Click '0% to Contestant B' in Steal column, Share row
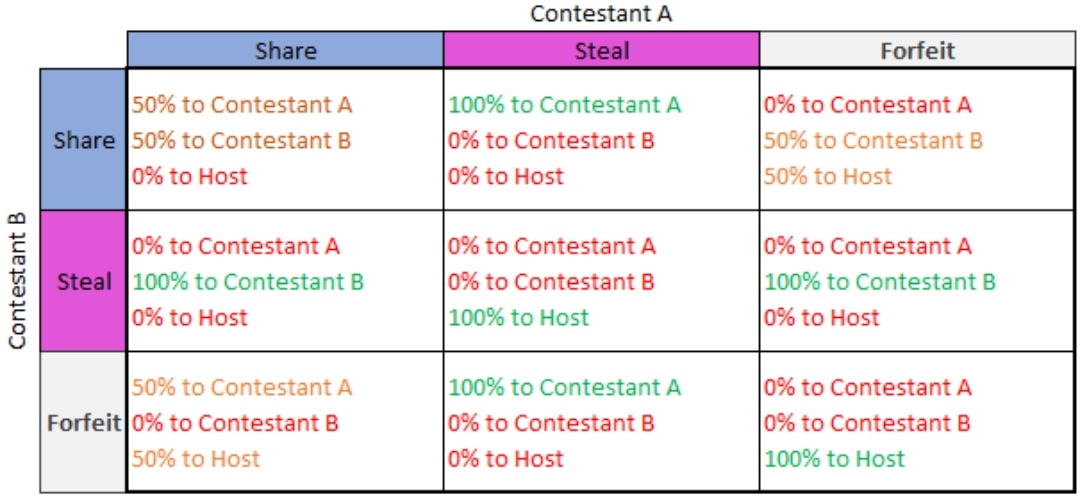Screen dimensions: 1080x498 (x=551, y=141)
